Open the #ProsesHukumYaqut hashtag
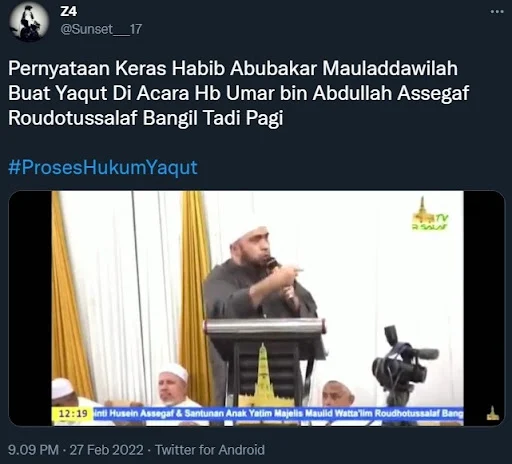Viewport: 512px width, 464px height. 103,167
